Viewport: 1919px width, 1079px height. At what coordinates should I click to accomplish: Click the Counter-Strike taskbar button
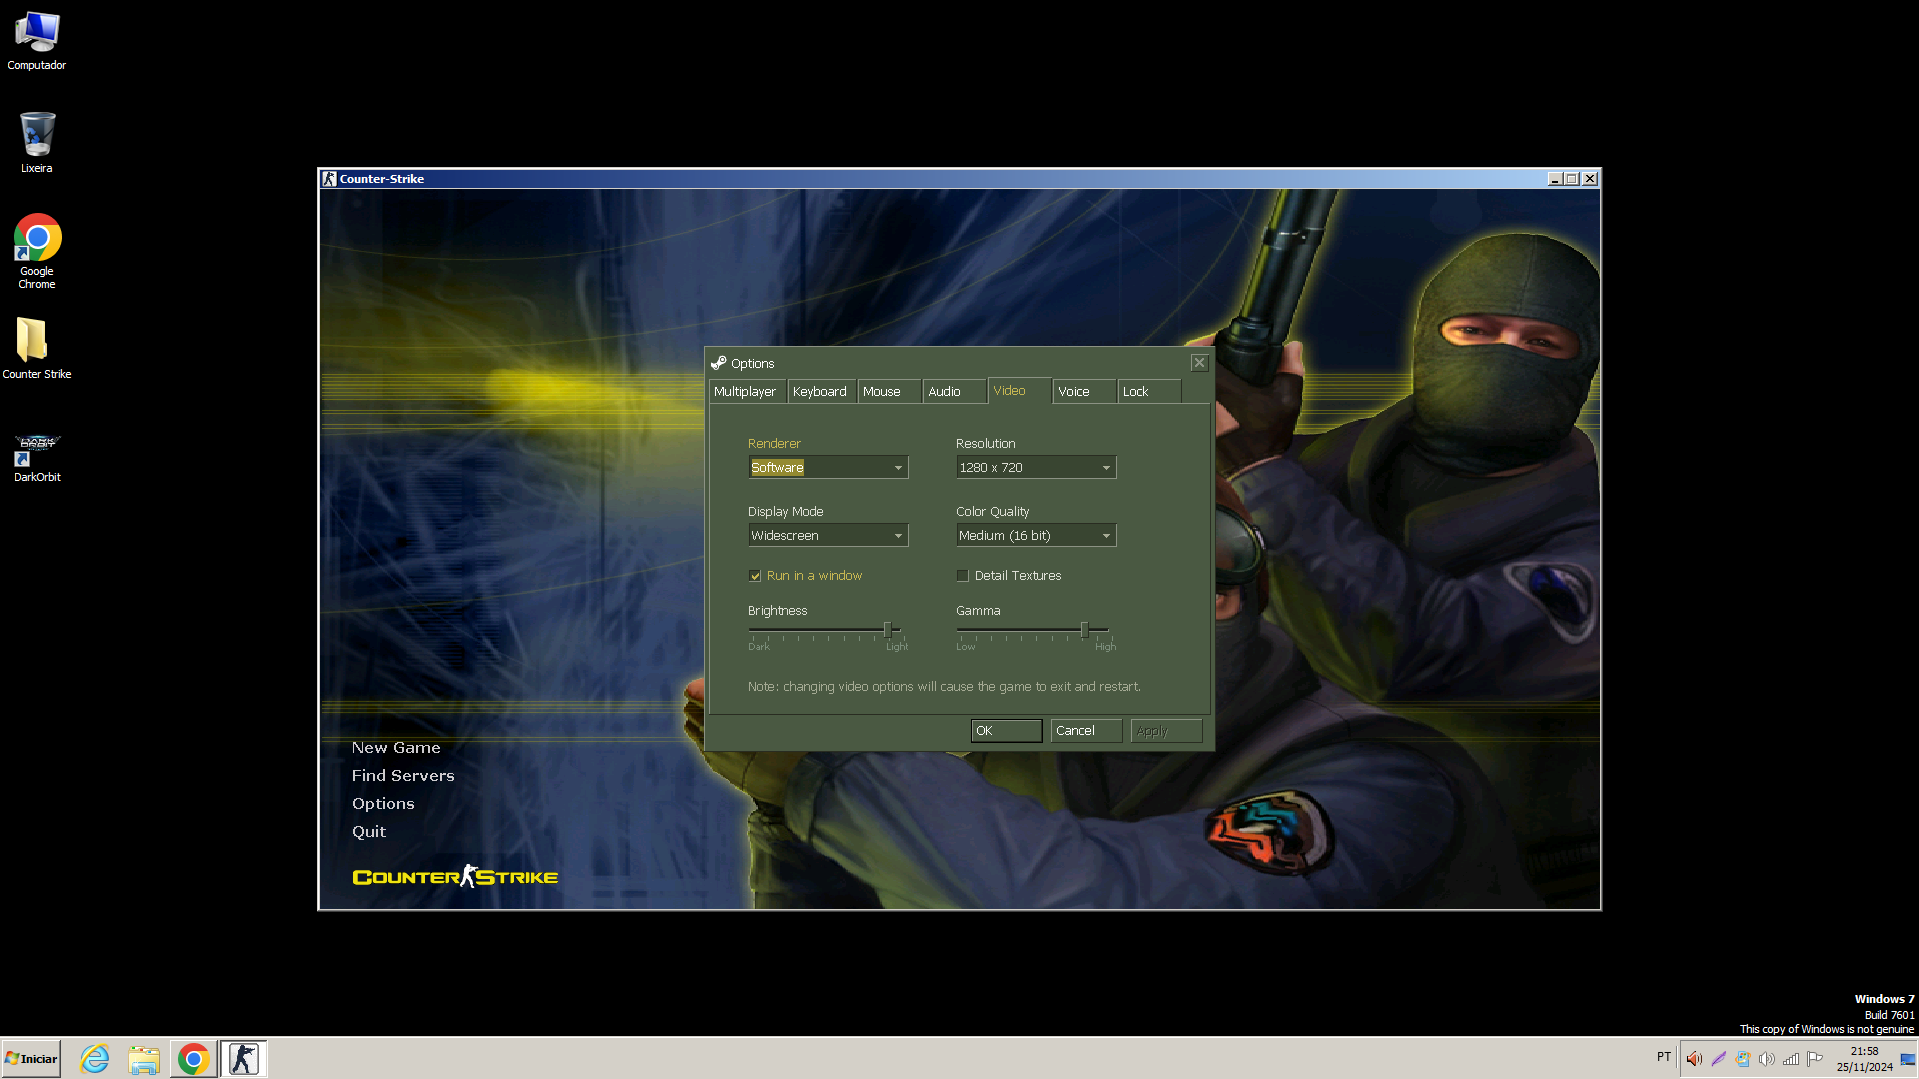[x=243, y=1059]
